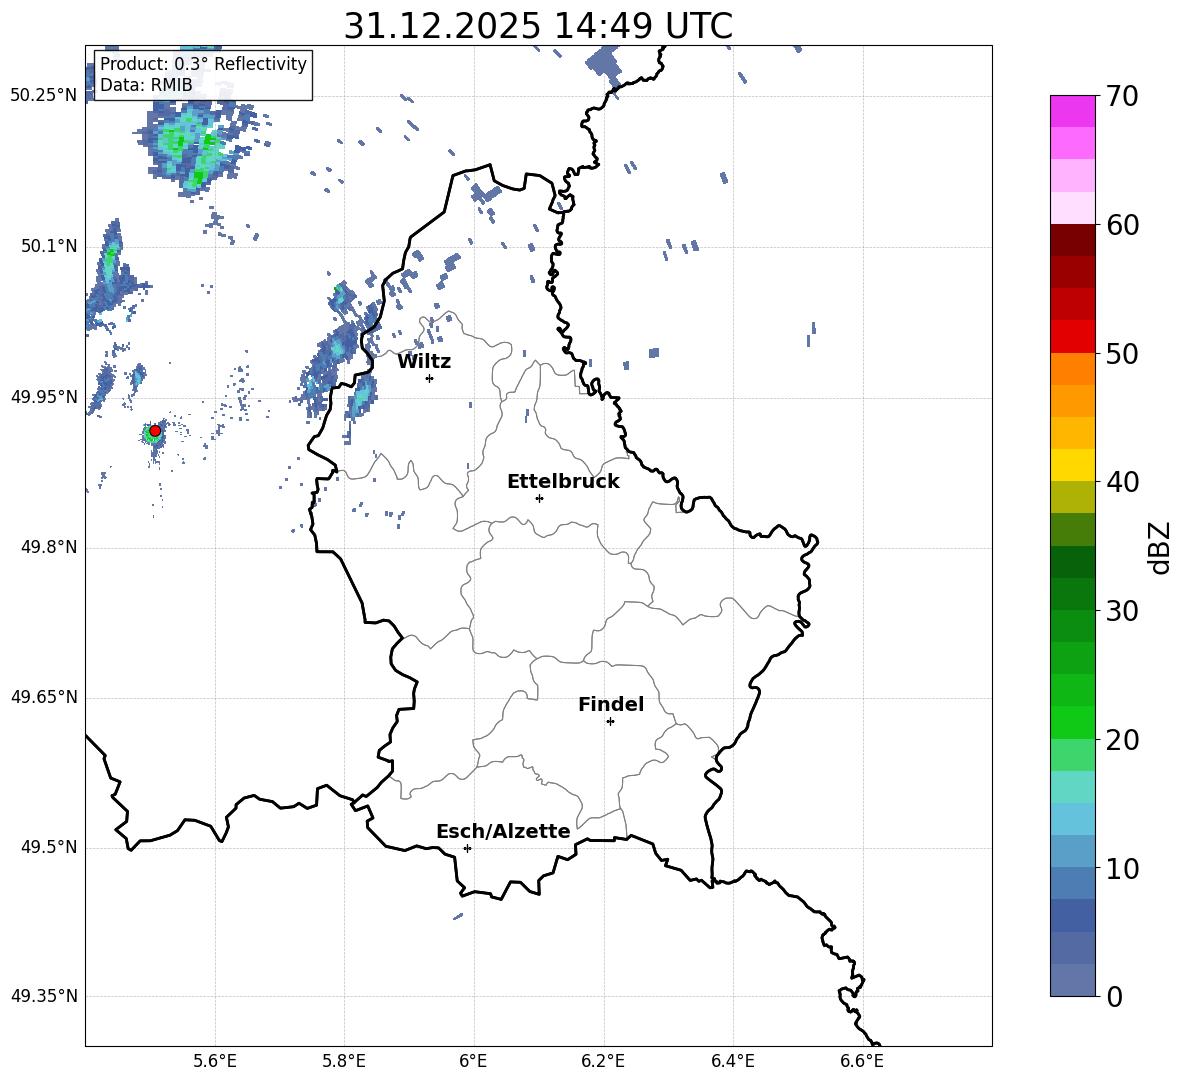
Task: Click the 50.1°N latitude label
Action: pos(49,247)
